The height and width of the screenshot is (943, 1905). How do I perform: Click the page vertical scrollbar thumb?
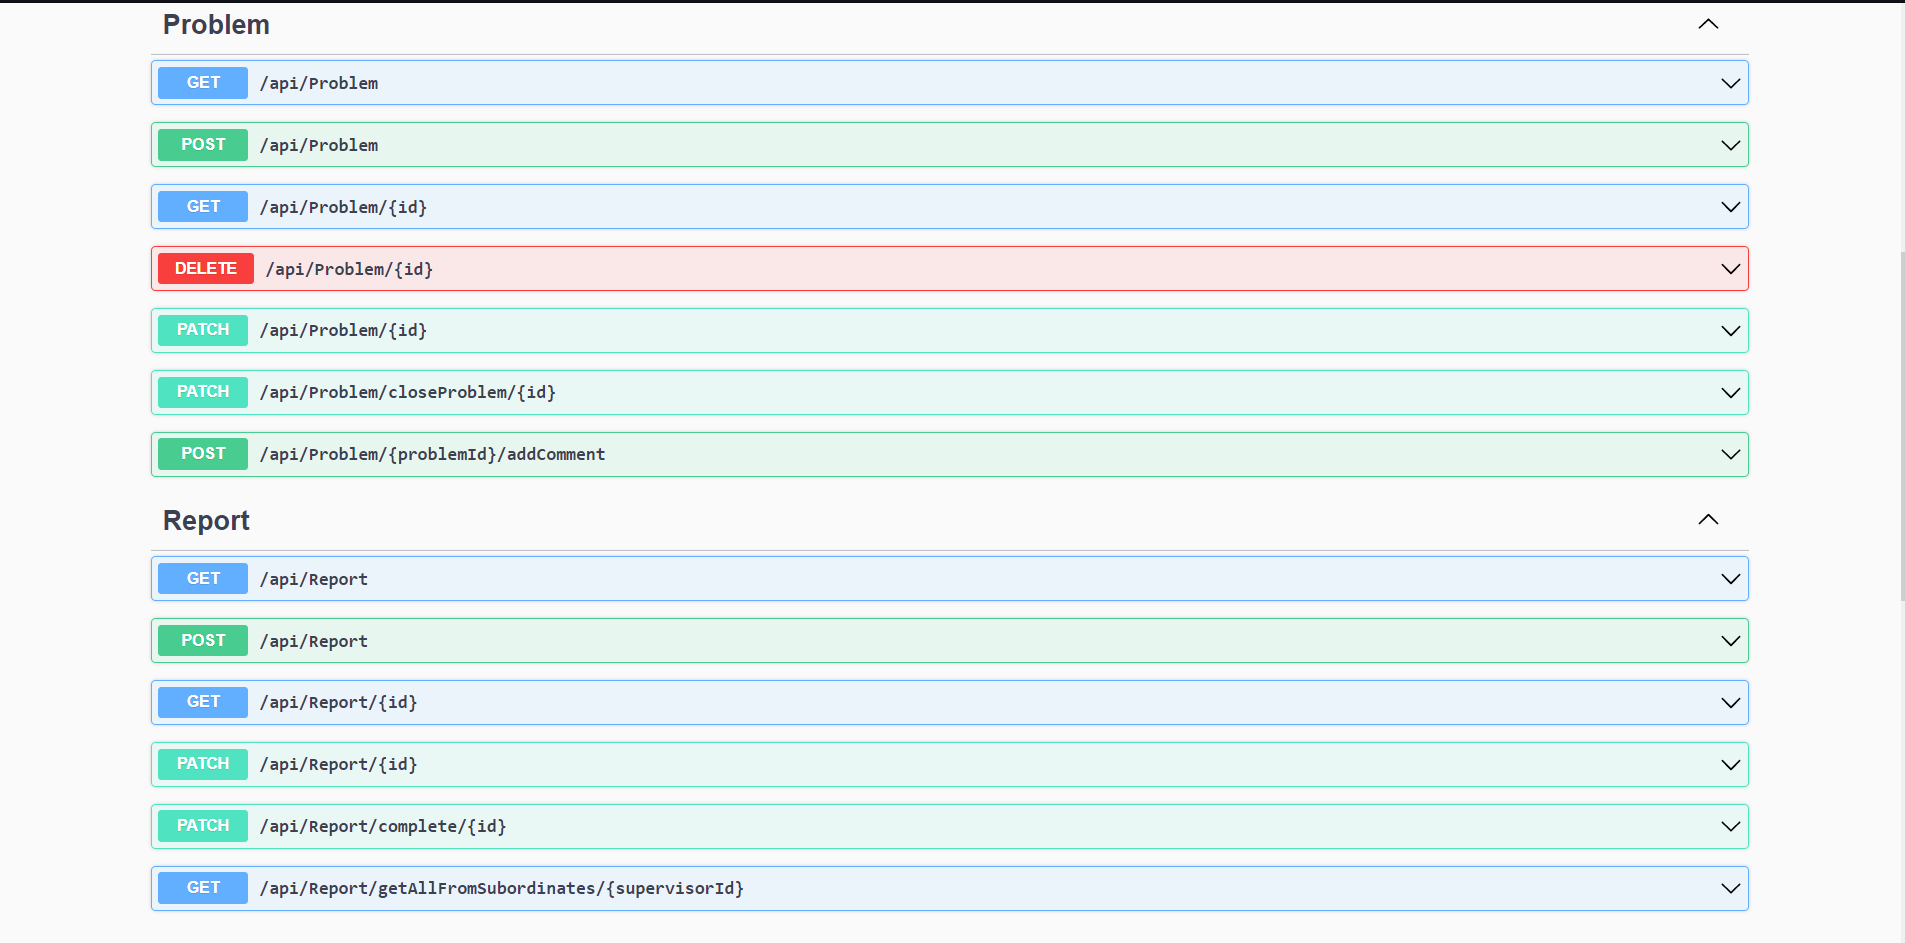click(x=1902, y=425)
